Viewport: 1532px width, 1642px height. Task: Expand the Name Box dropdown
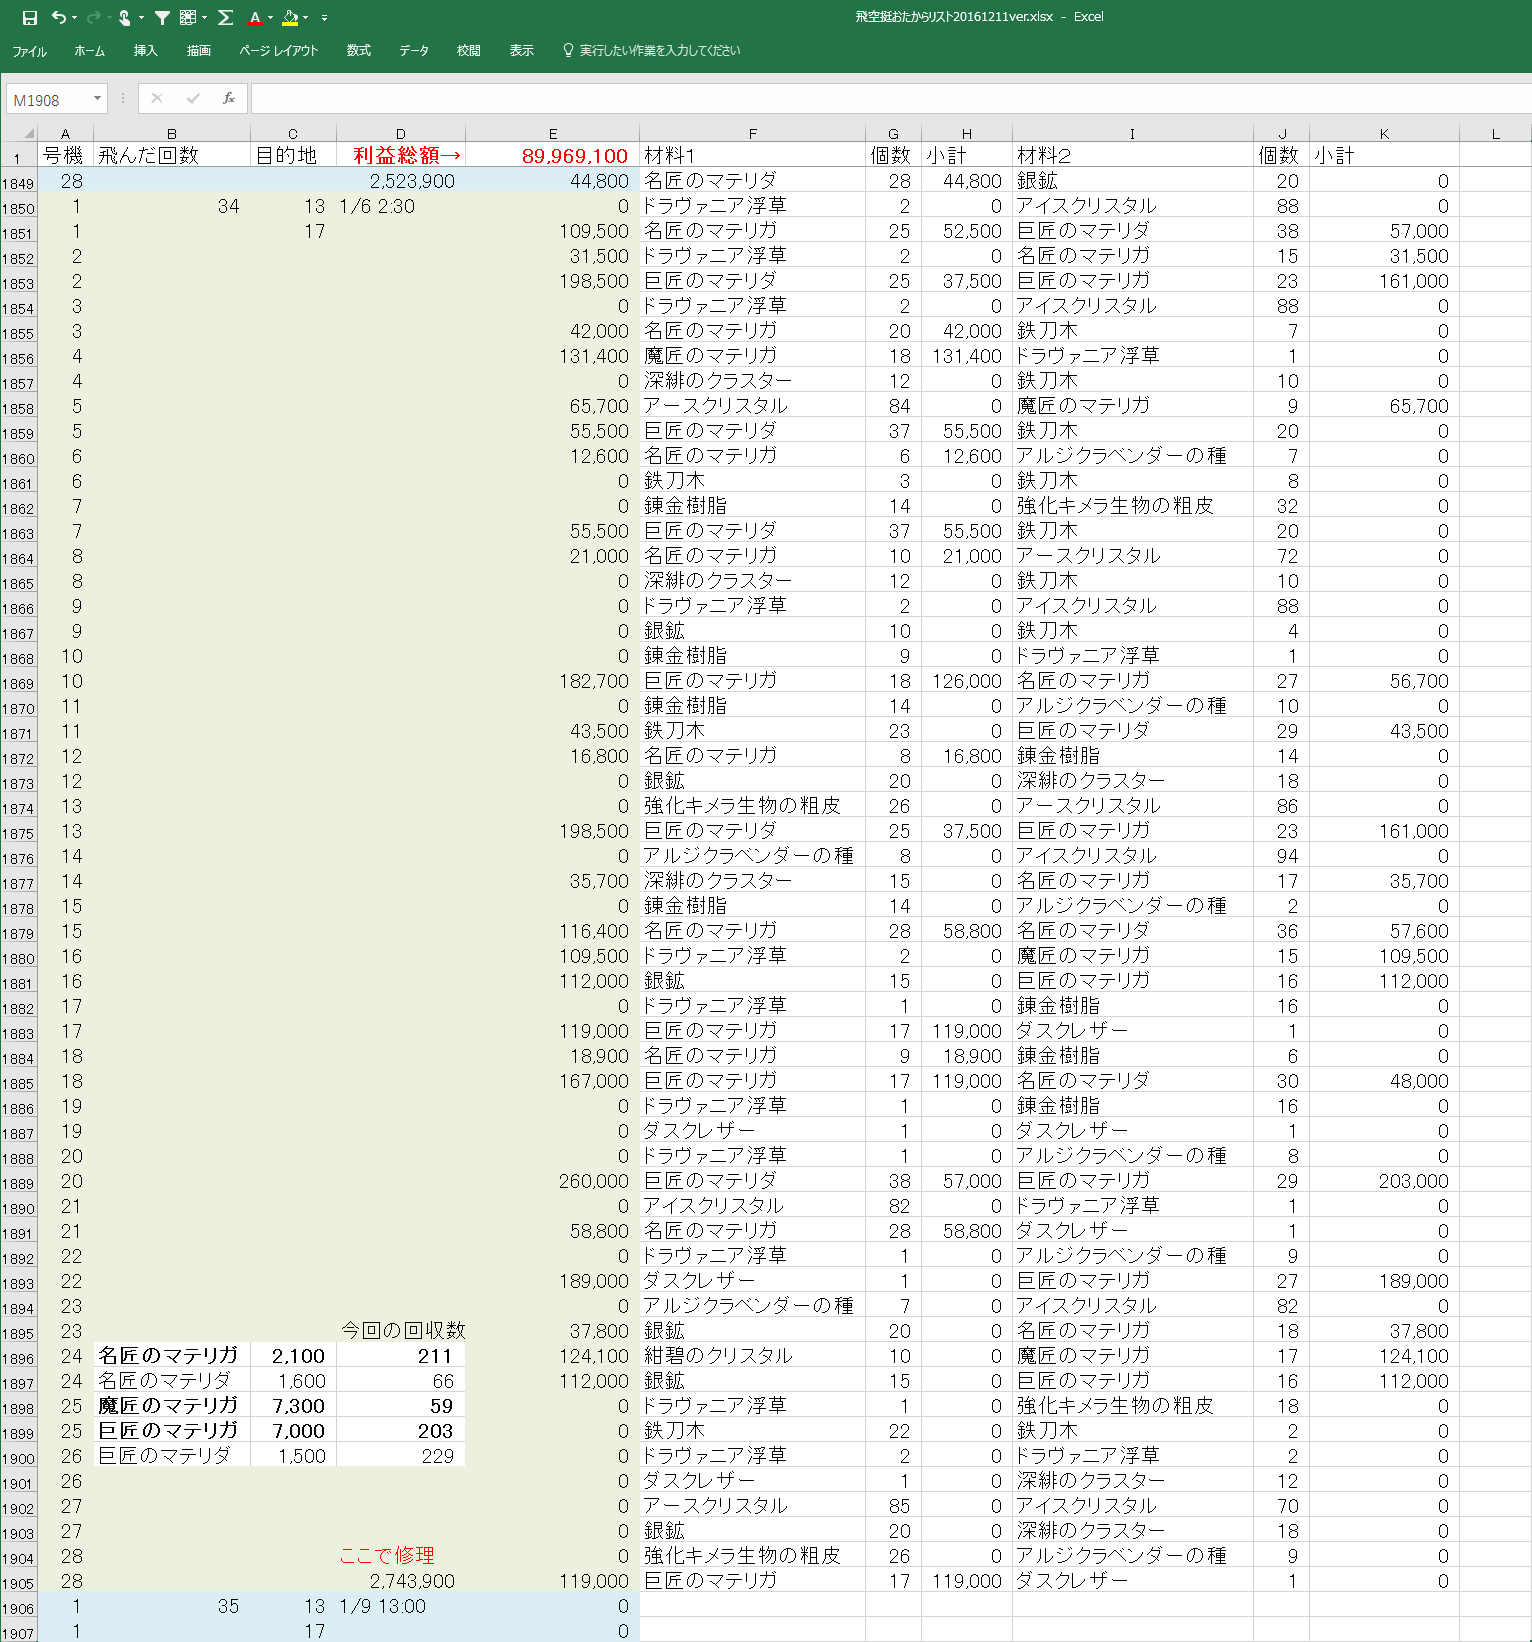tap(97, 98)
